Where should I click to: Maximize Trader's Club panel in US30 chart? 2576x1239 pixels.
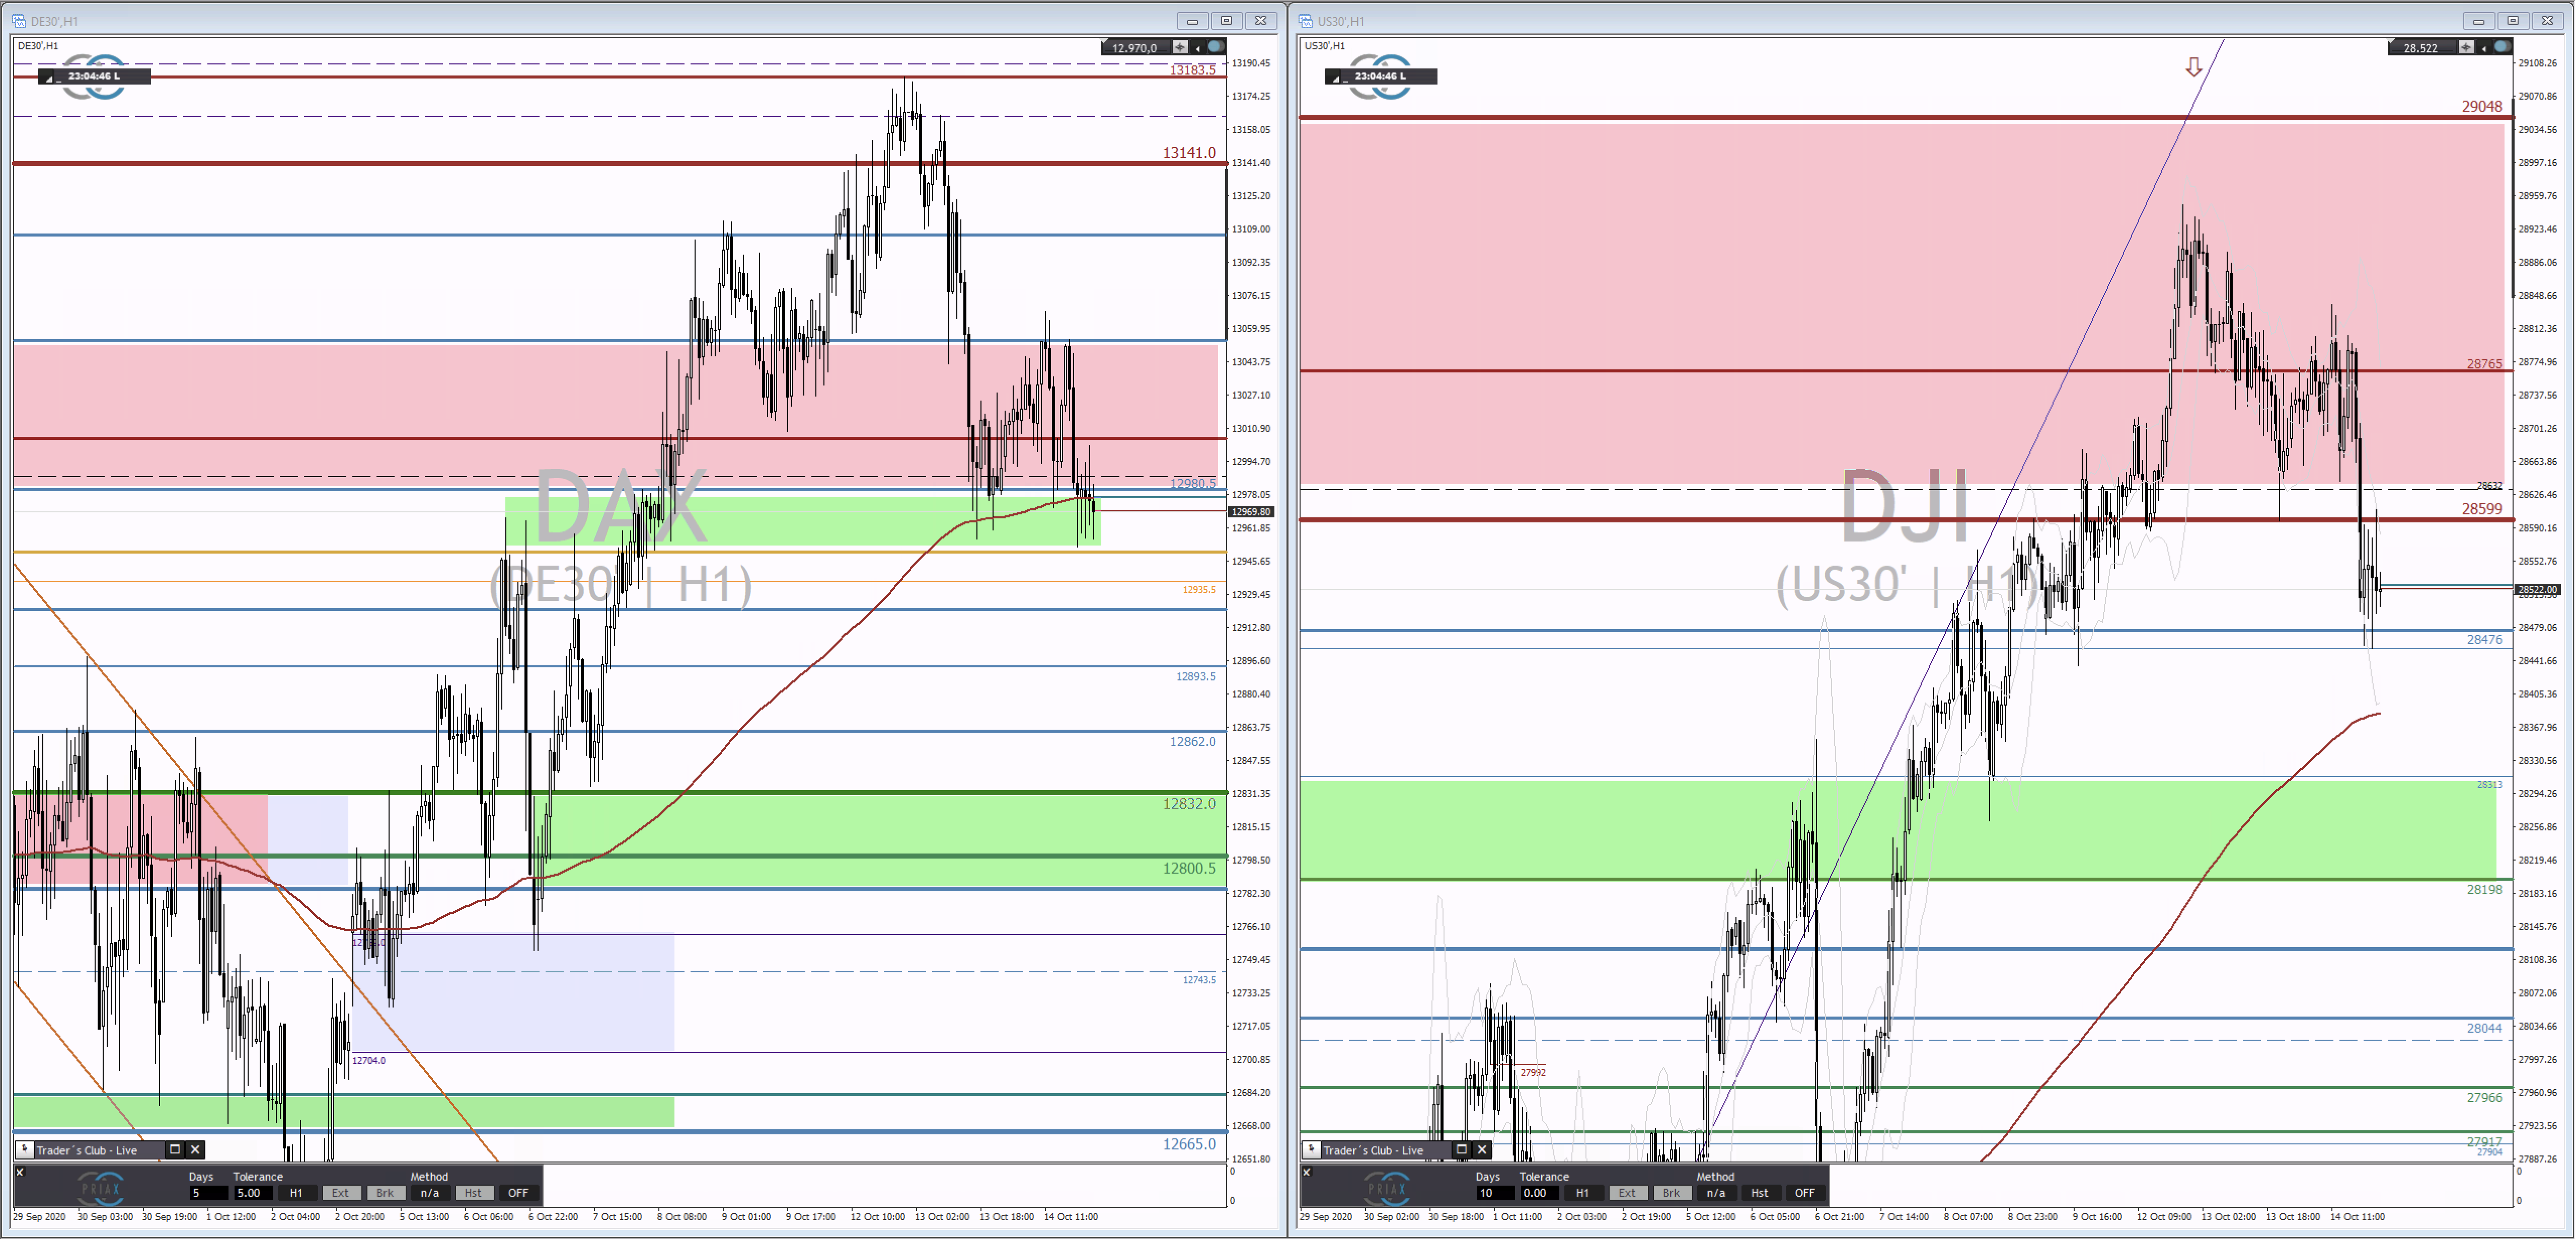(1461, 1149)
